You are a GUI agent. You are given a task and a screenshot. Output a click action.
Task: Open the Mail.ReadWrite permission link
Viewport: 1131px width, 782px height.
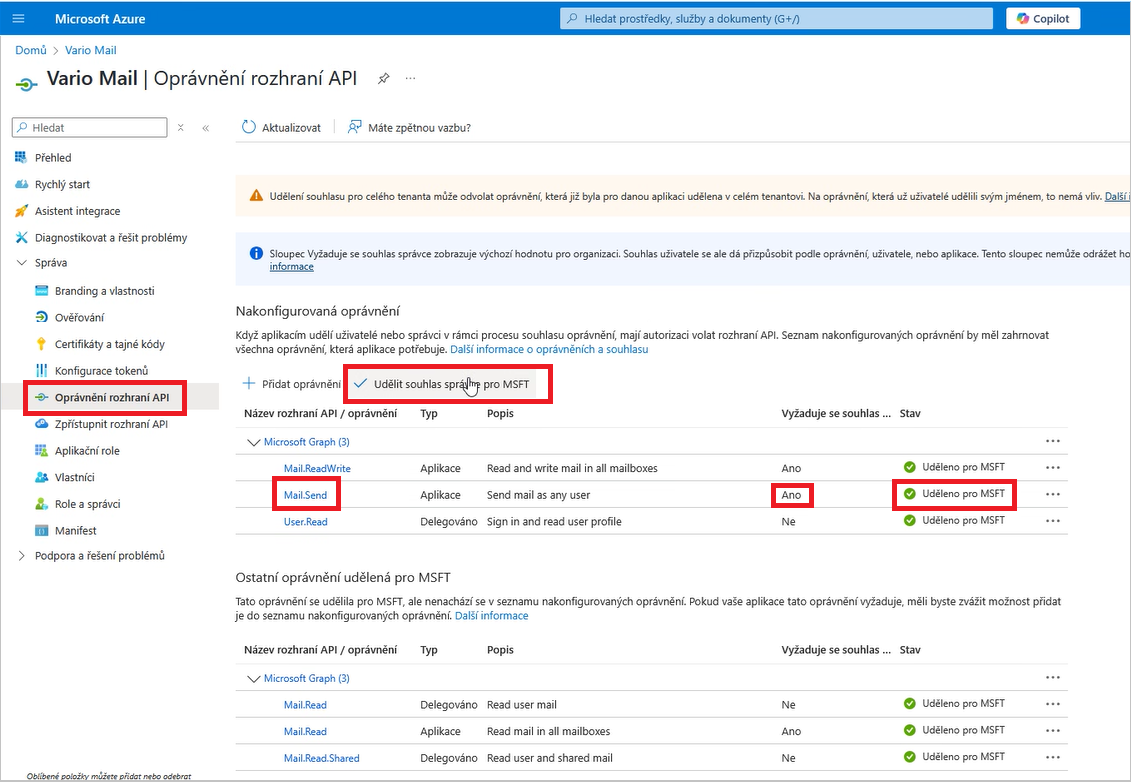pos(317,468)
